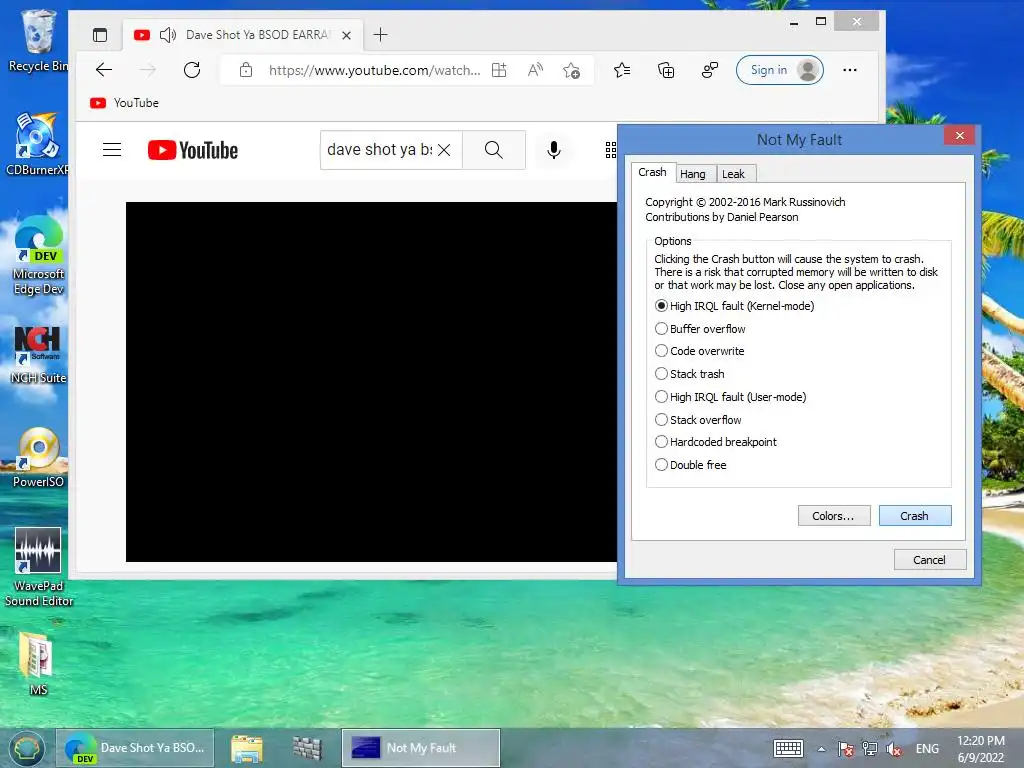Image resolution: width=1024 pixels, height=768 pixels.
Task: Open the Recycle Bin desktop icon
Action: coord(38,40)
